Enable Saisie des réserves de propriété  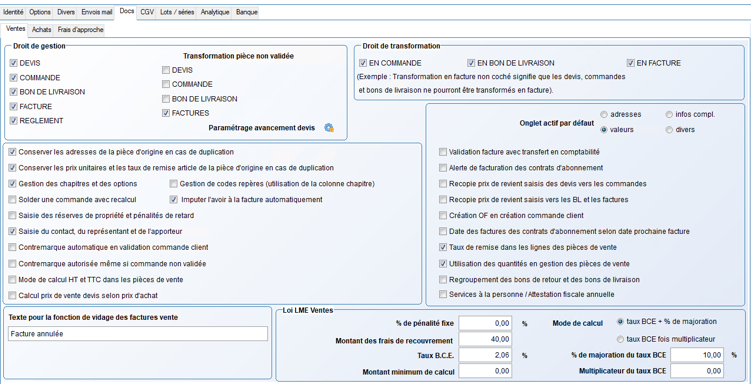[x=12, y=215]
